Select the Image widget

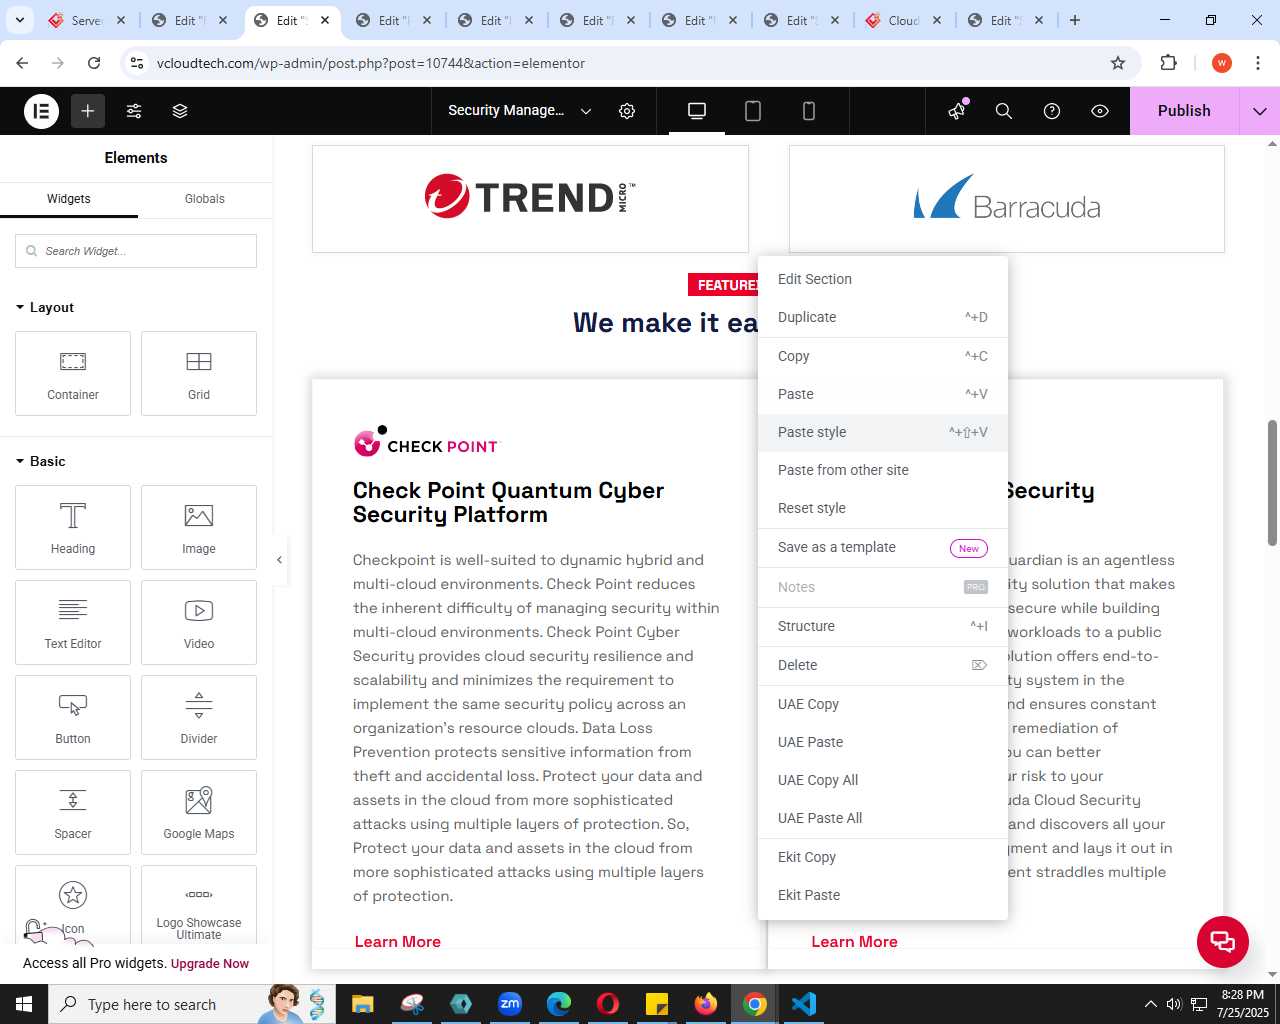[x=199, y=527]
